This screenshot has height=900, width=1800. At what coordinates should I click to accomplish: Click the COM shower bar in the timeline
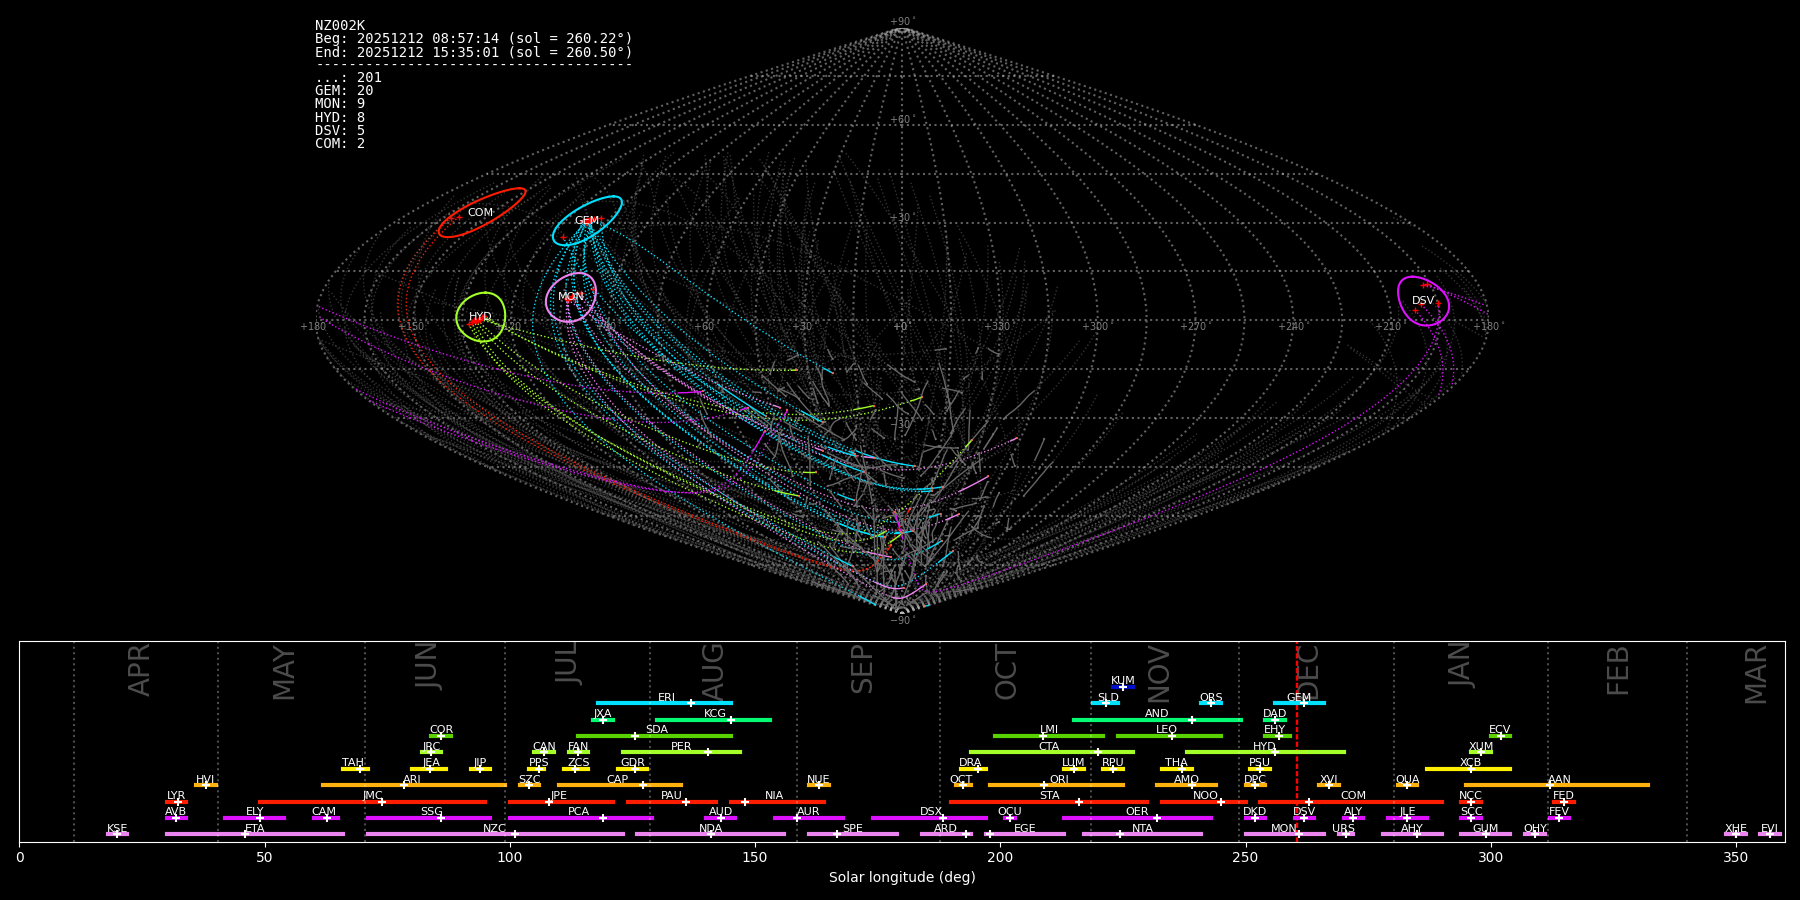[1351, 802]
